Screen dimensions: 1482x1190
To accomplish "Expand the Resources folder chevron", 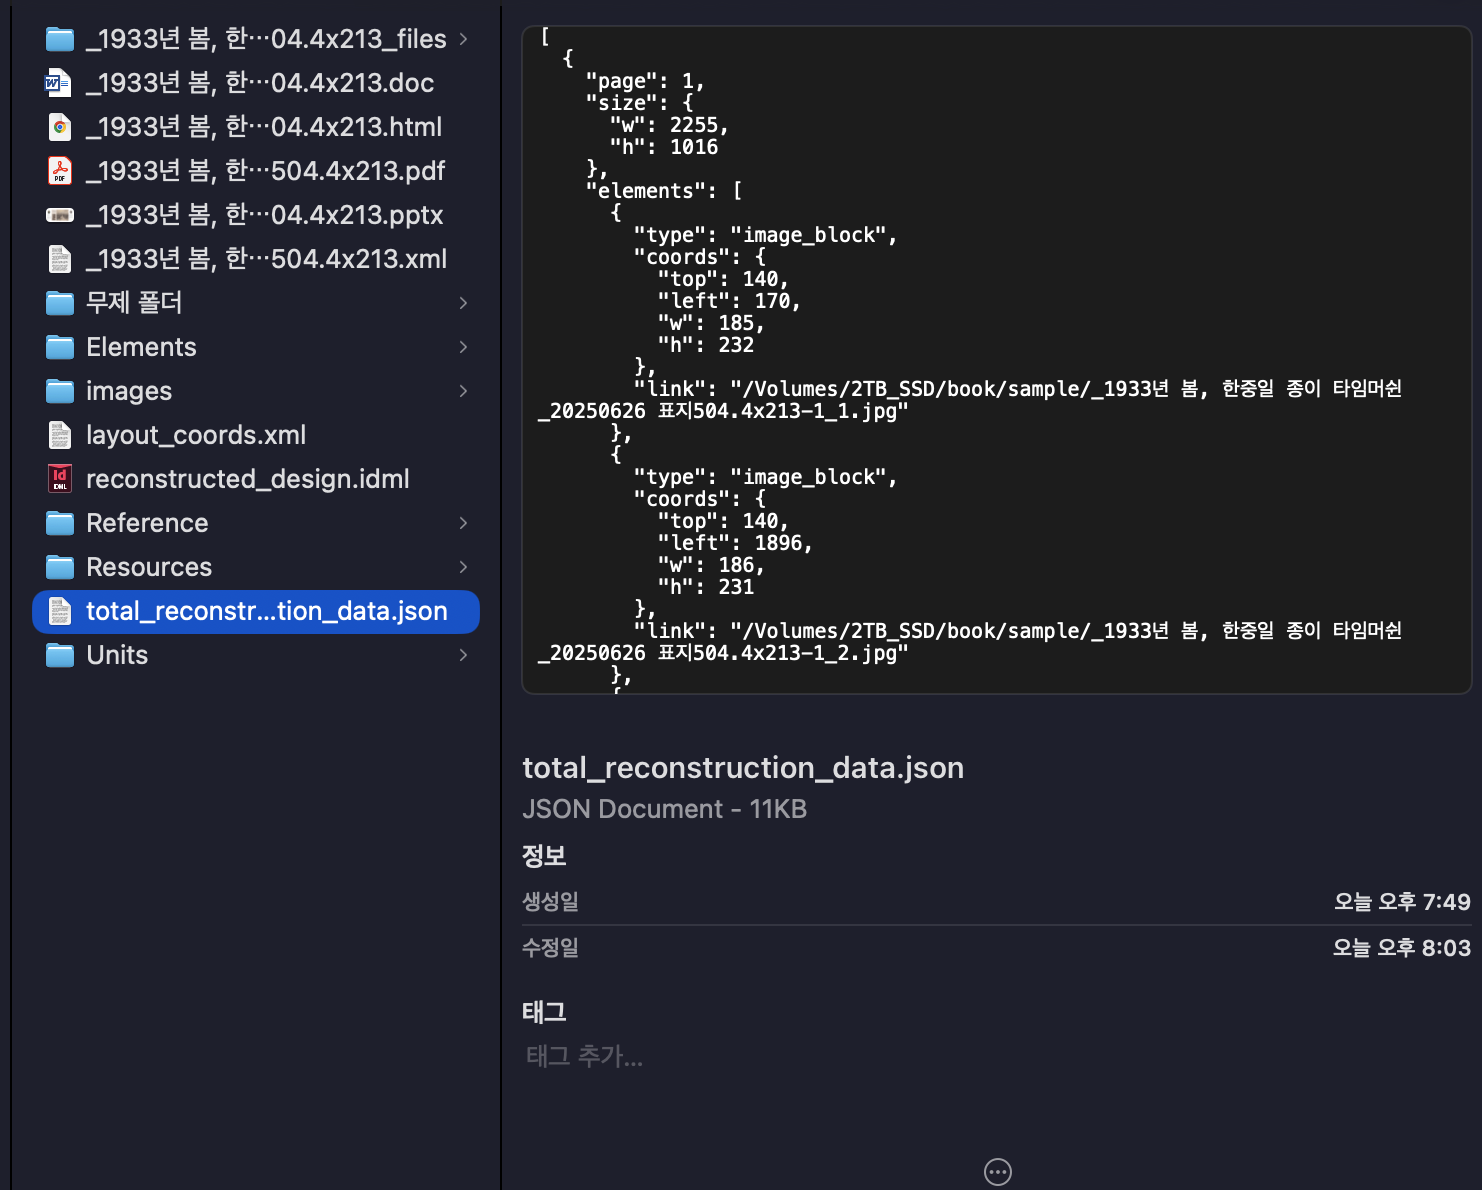I will pyautogui.click(x=462, y=566).
